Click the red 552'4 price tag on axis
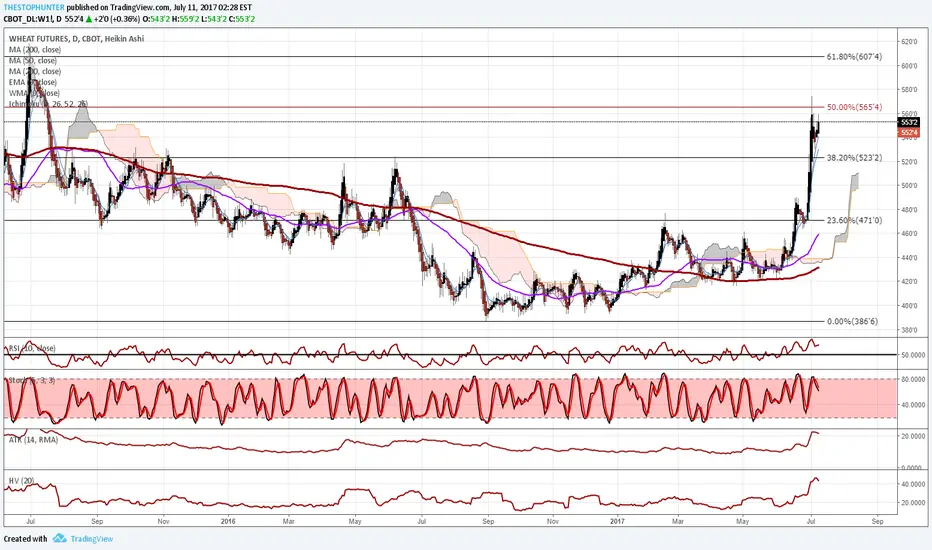Viewport: 932px width, 550px height. 909,132
